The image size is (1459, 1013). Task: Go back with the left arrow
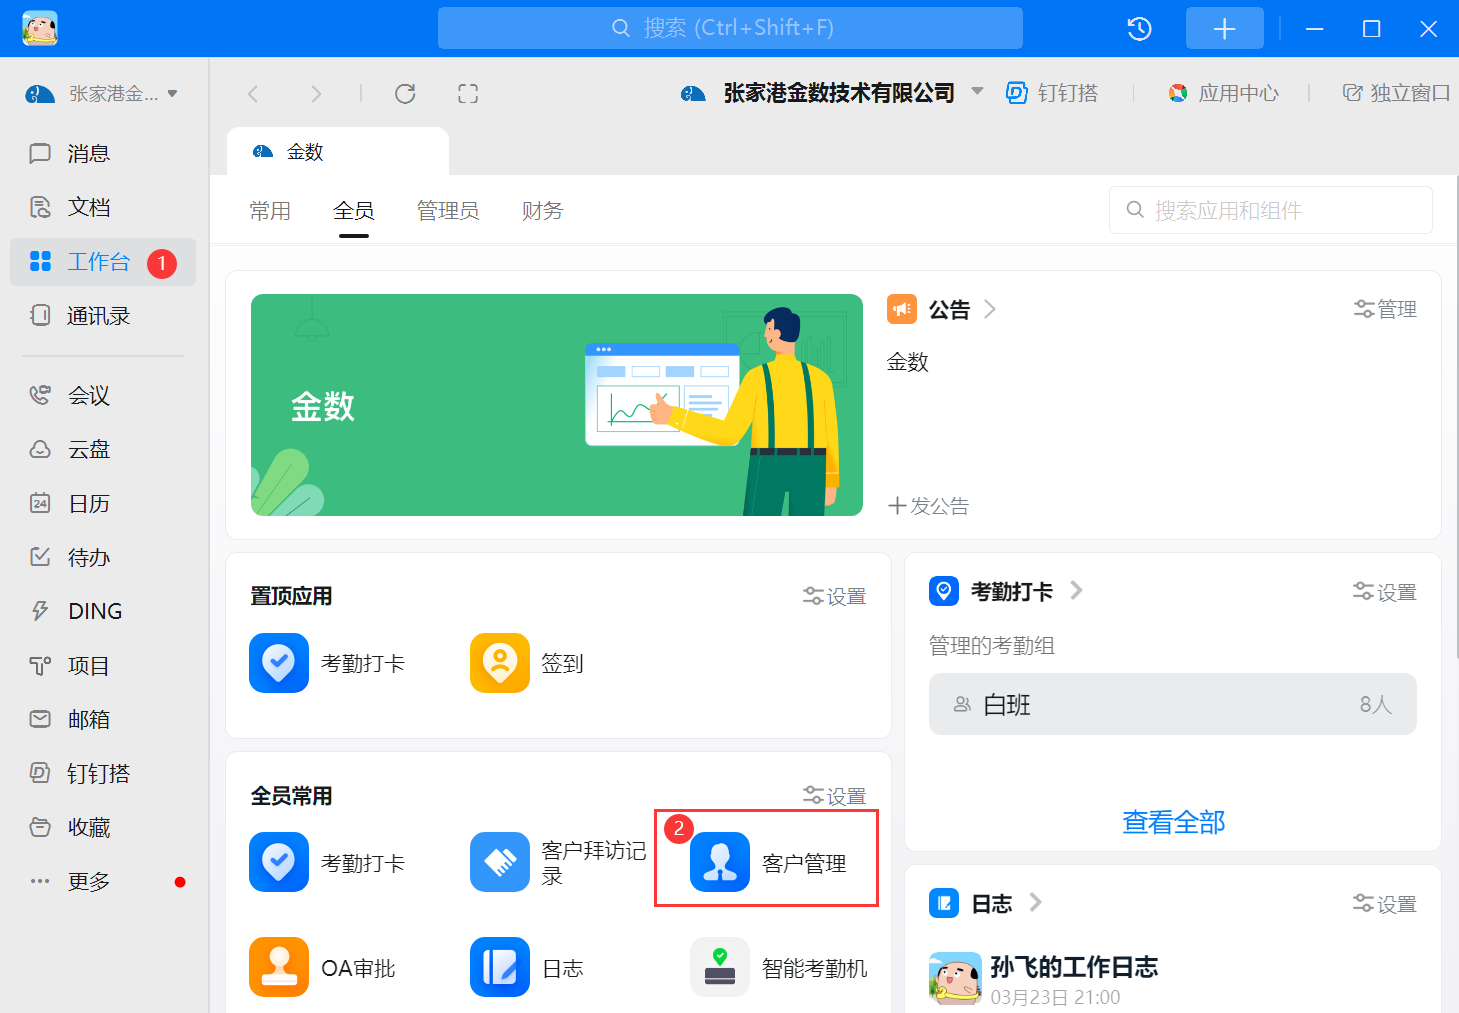click(253, 94)
